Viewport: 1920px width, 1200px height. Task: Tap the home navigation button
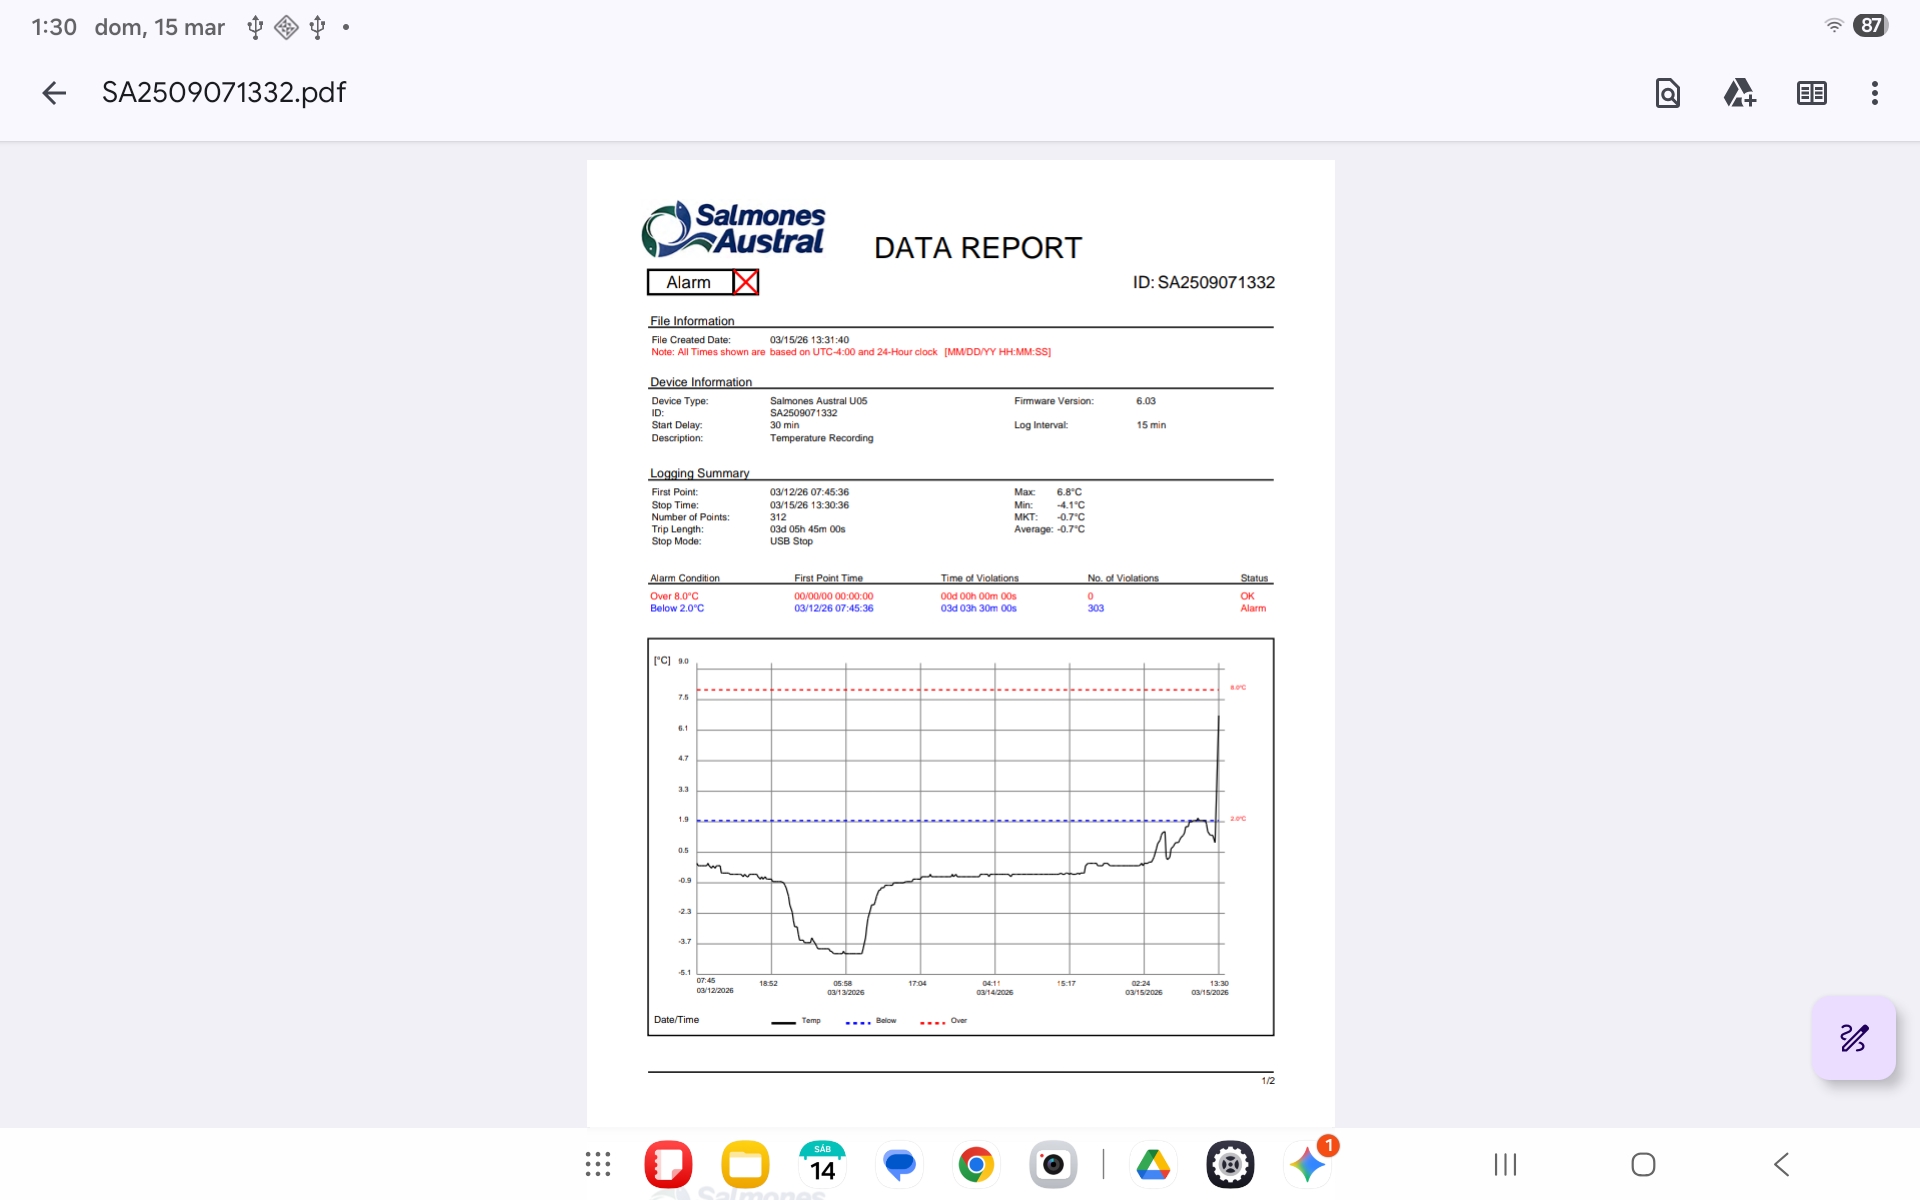pos(1643,1164)
